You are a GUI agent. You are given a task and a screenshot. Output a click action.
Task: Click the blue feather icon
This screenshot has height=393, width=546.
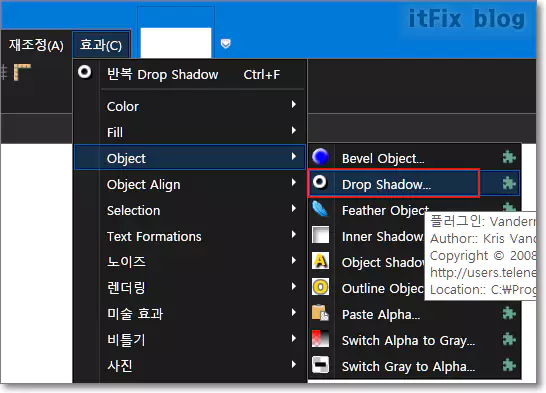(x=320, y=209)
